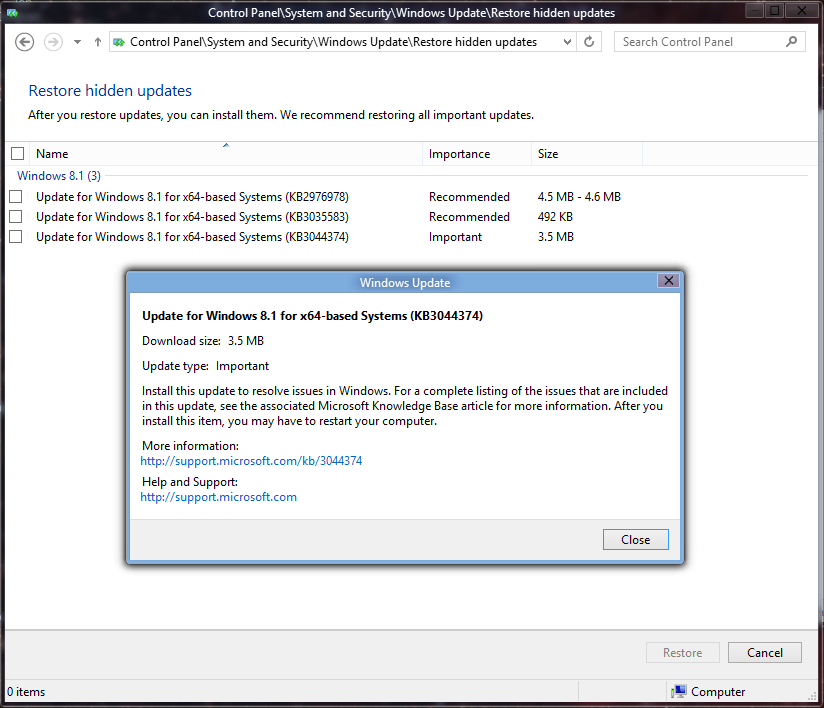This screenshot has height=708, width=824.
Task: Refresh the Restore hidden updates page
Action: (589, 42)
